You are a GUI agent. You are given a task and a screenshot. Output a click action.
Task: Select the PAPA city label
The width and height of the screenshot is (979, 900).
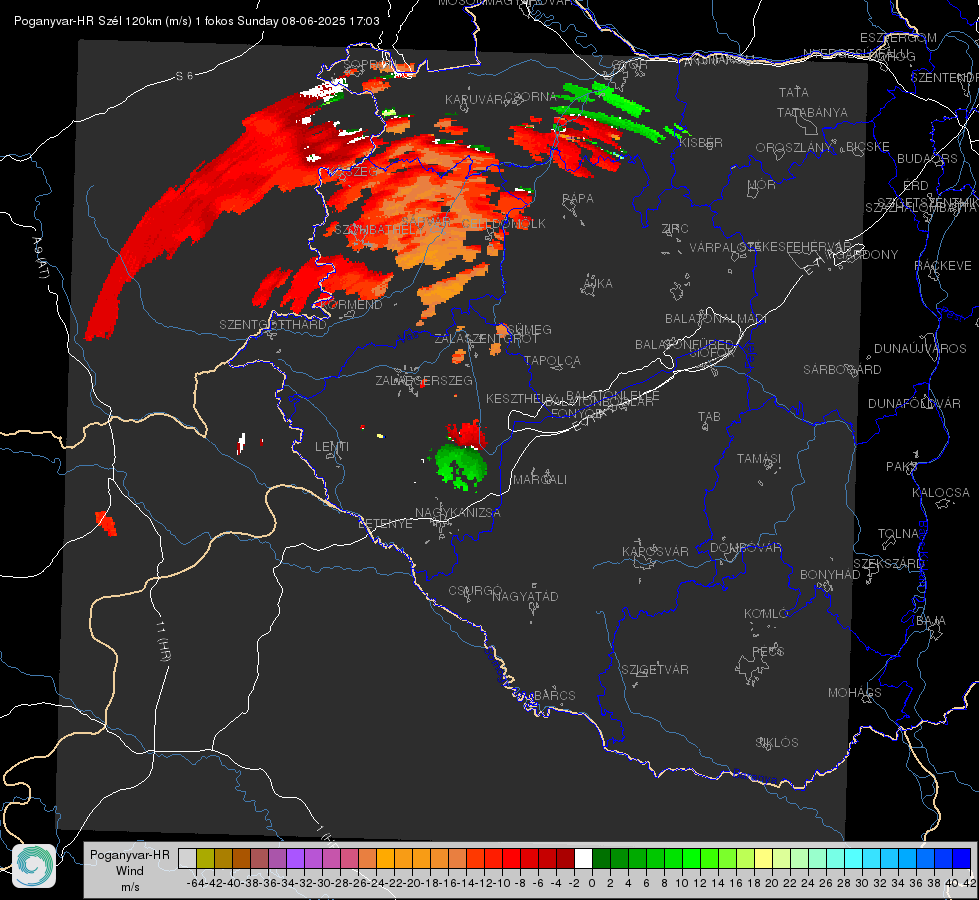pos(578,198)
